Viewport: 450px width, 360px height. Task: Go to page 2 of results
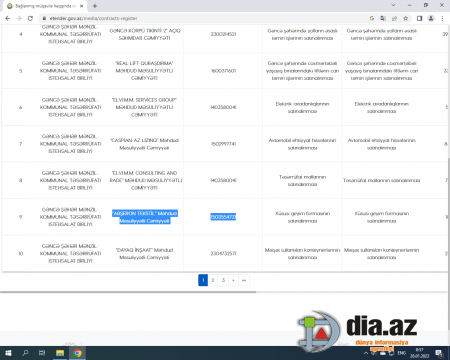213,280
